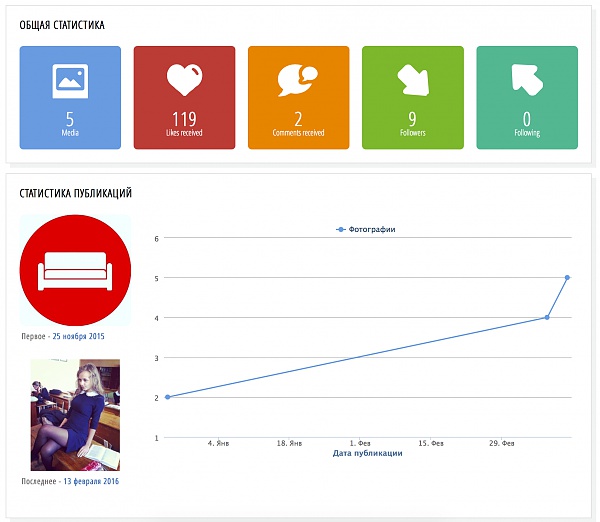Open the teal Following tile
The height and width of the screenshot is (522, 600).
[x=527, y=98]
